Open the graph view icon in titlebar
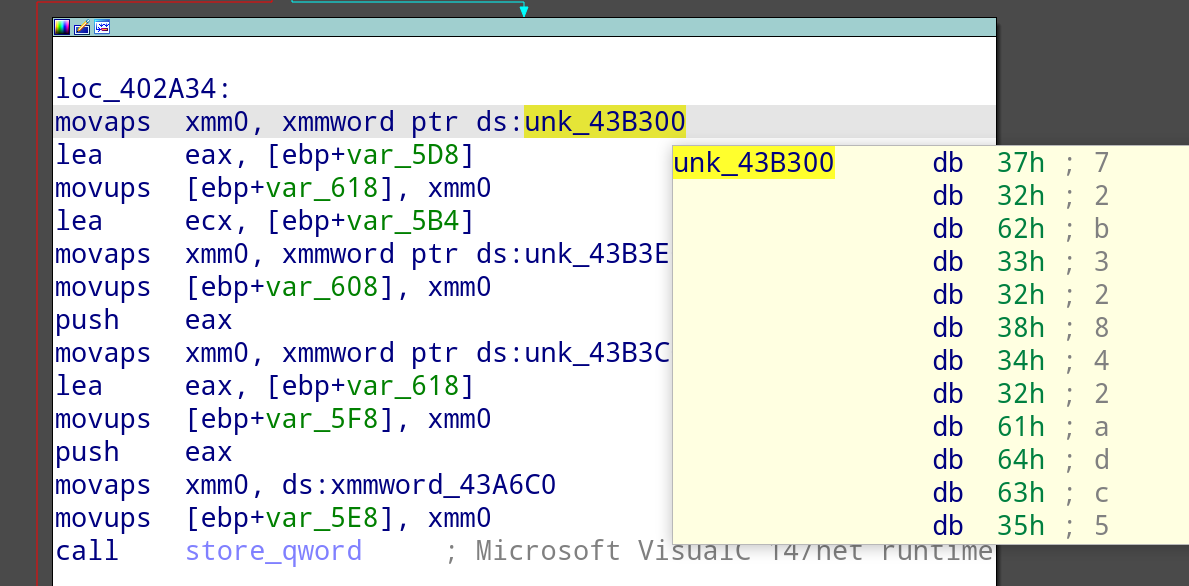The height and width of the screenshot is (586, 1189). (101, 27)
